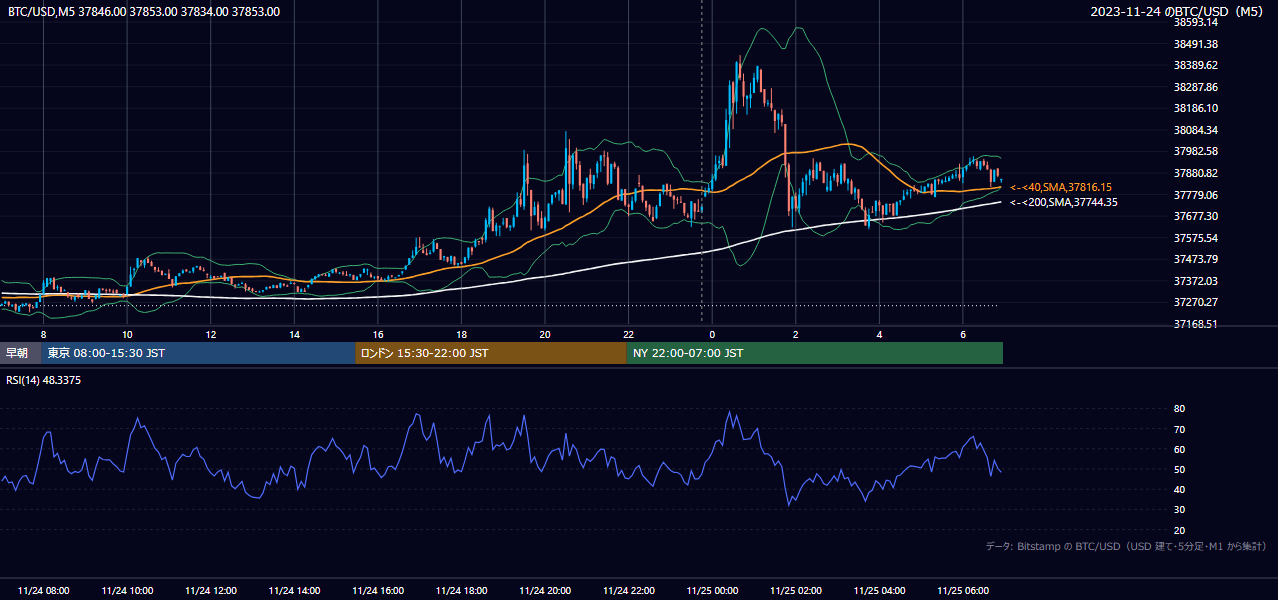Select the RSI 60 level label
This screenshot has height=600, width=1278.
click(1180, 449)
